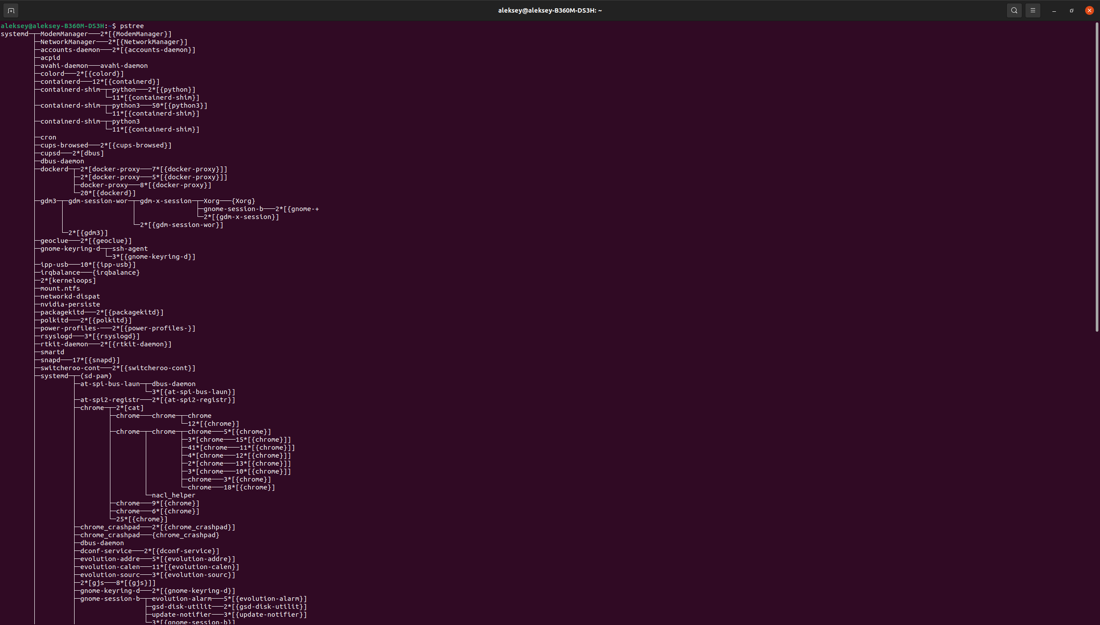Select the evolution-sourc process row
This screenshot has width=1100, height=625.
tap(157, 575)
